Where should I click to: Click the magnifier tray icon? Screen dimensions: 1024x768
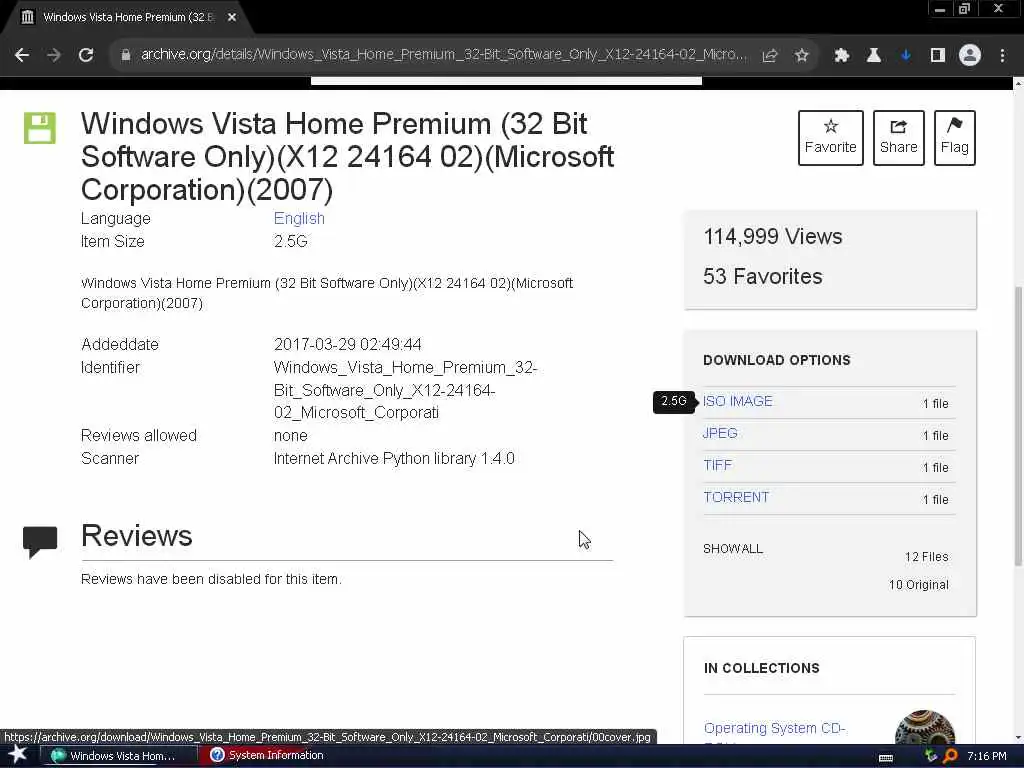coord(950,756)
